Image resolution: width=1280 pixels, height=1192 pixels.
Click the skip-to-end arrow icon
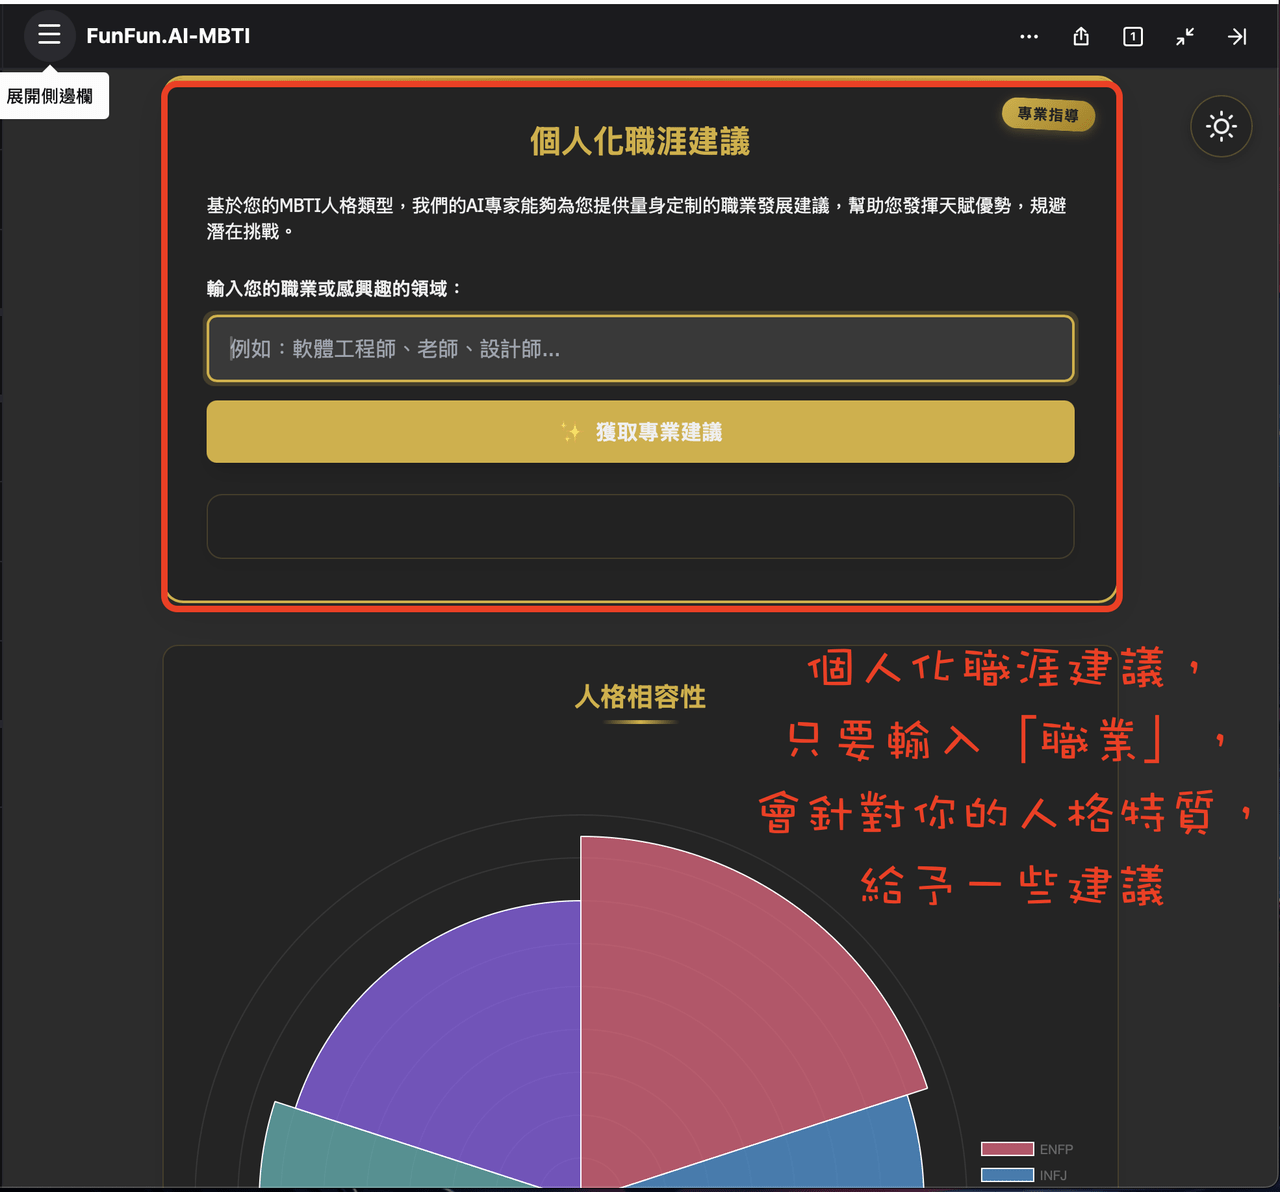(x=1236, y=36)
